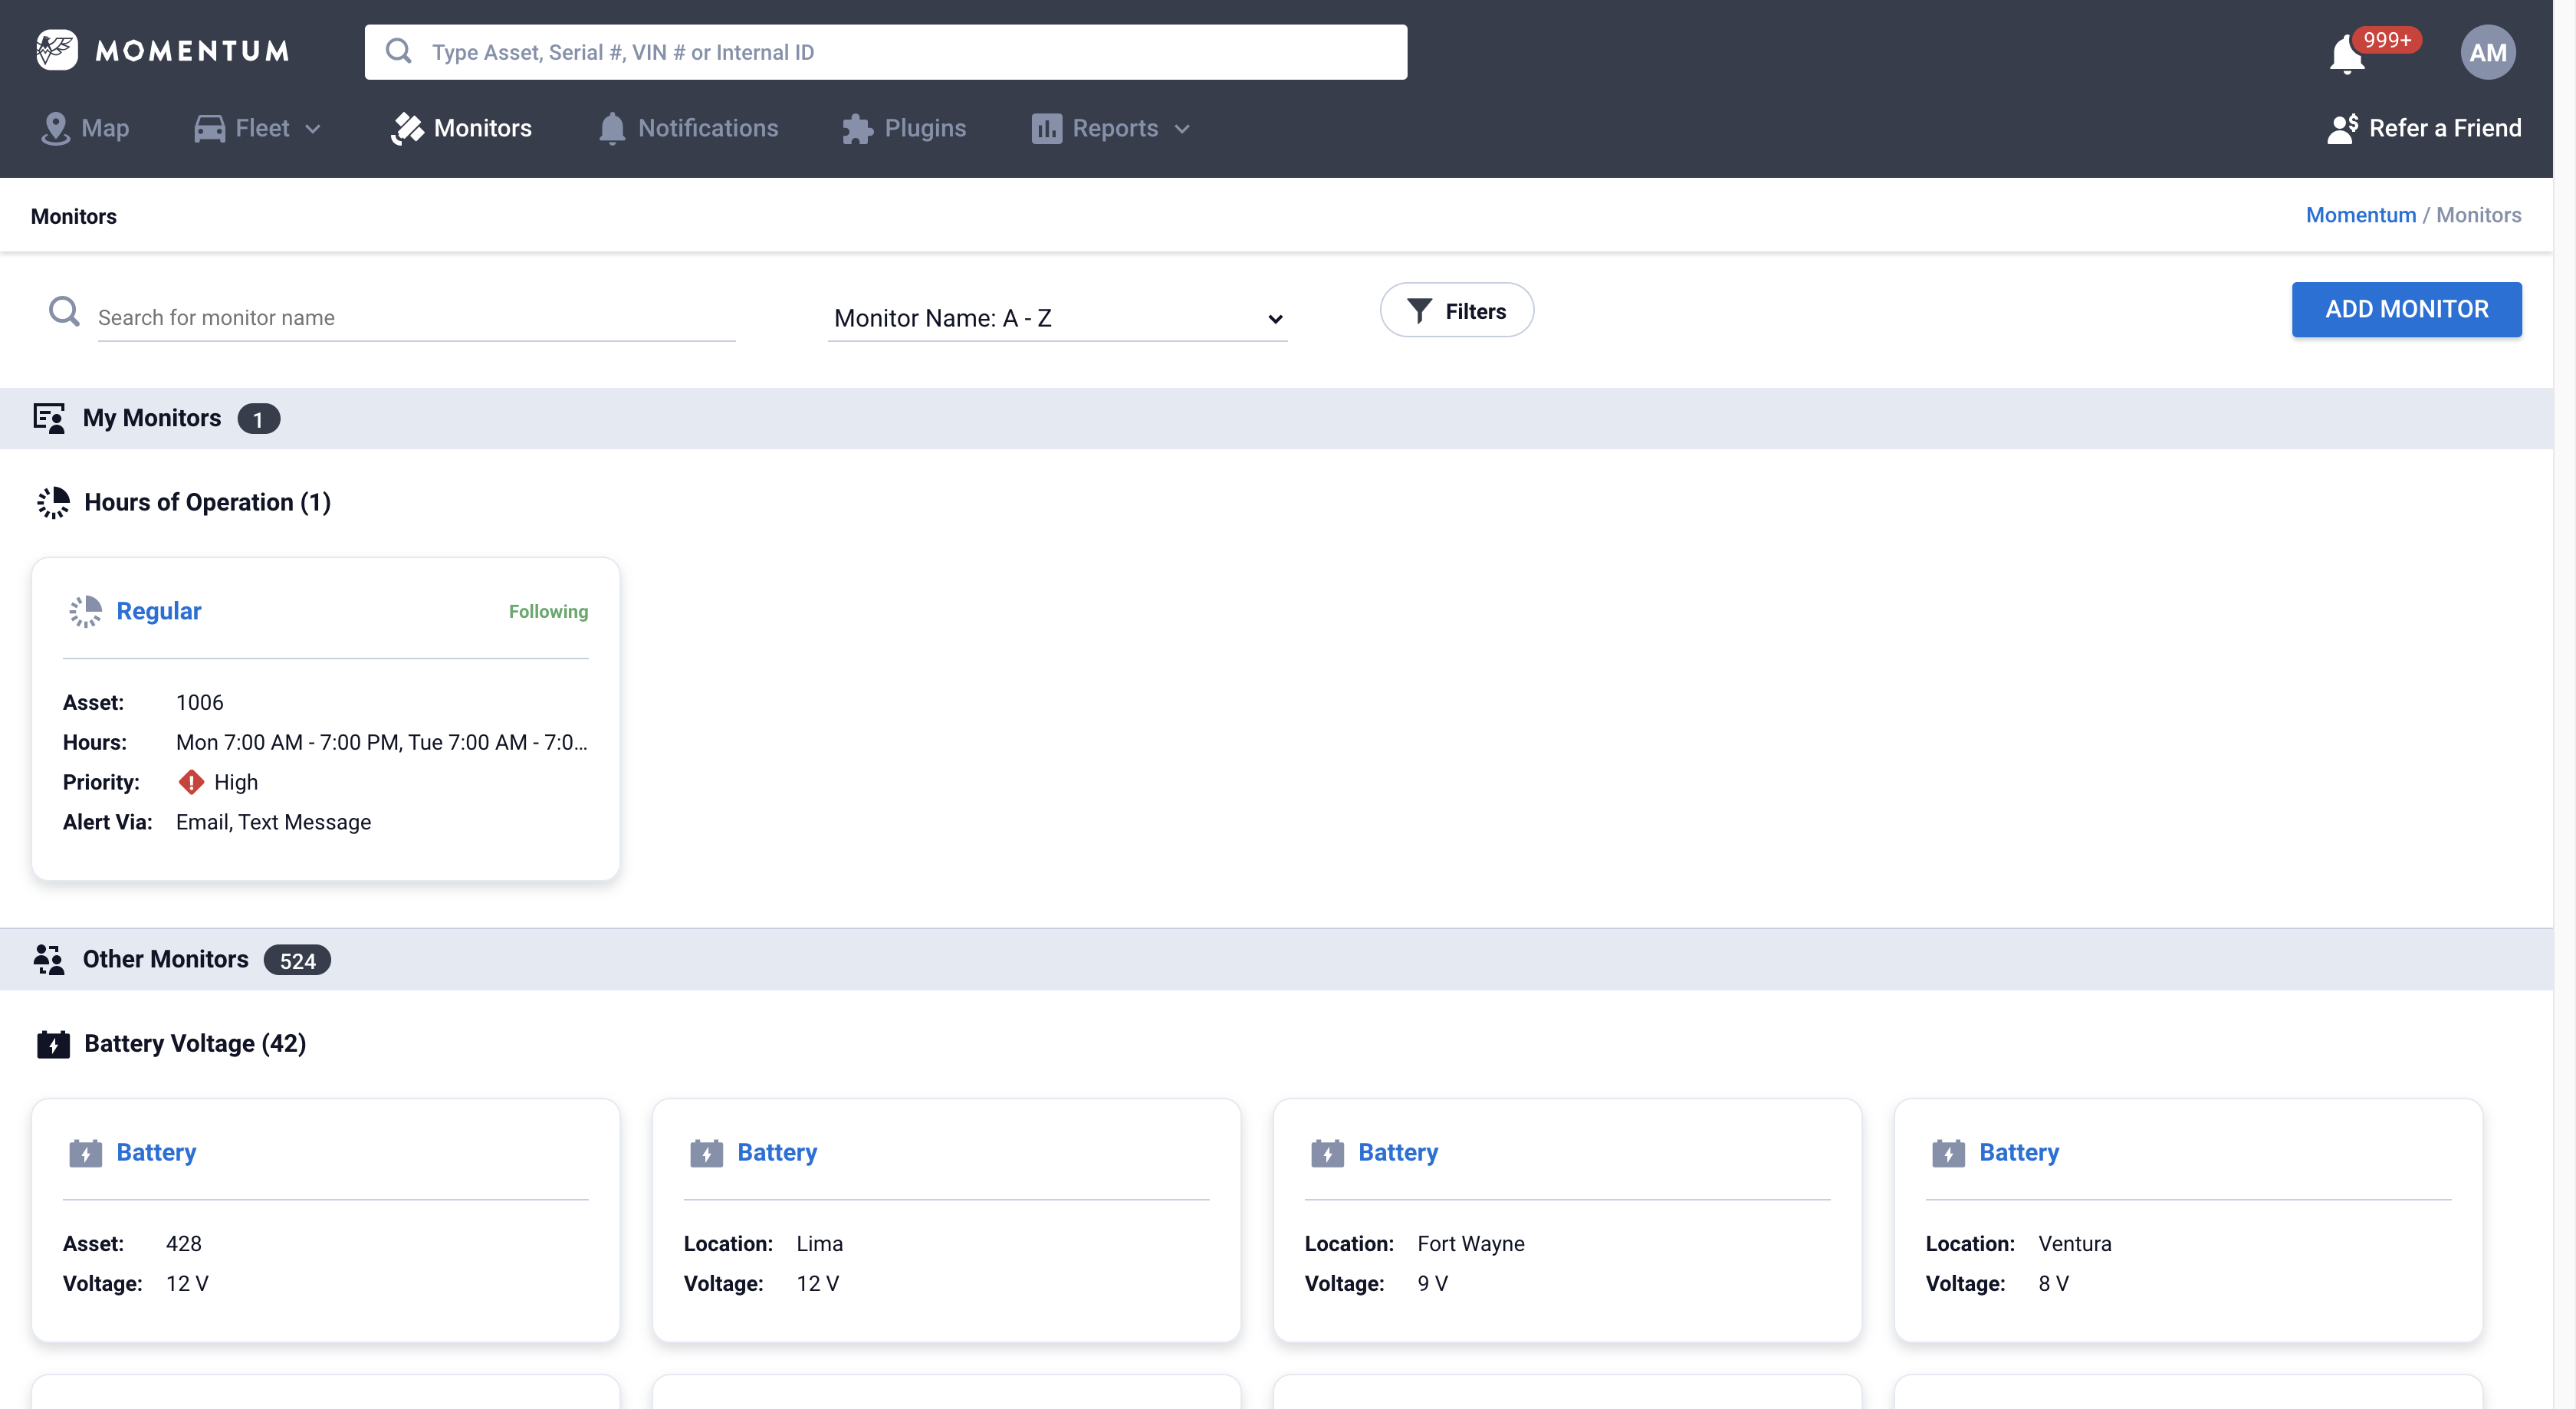Toggle Following on the Regular monitor

coord(548,611)
